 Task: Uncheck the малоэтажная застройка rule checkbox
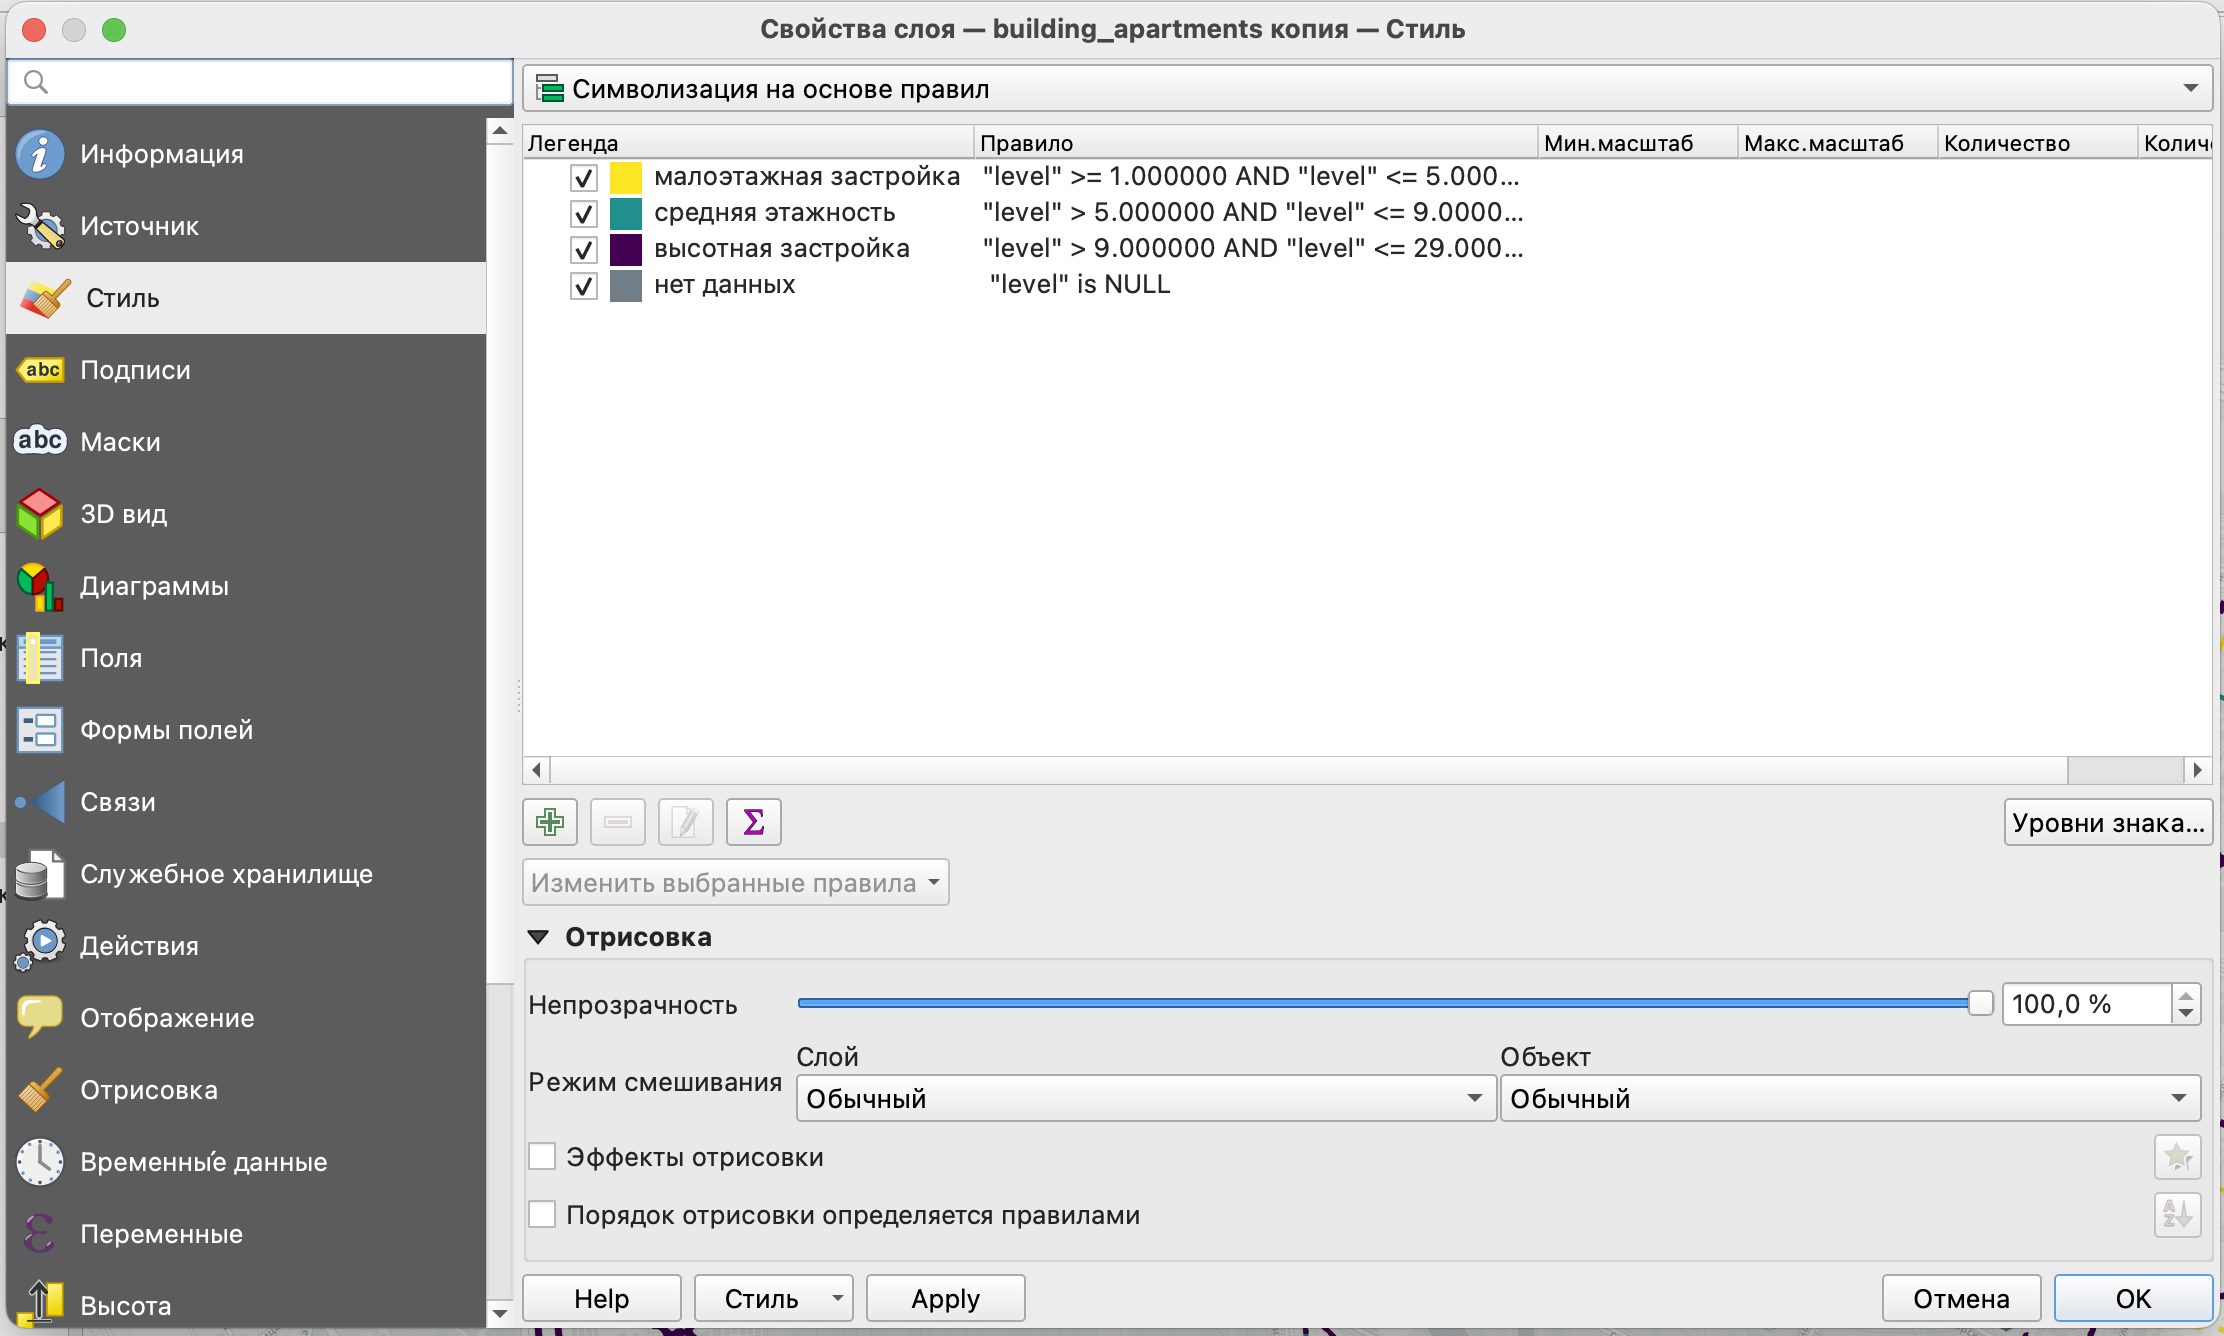tap(584, 178)
